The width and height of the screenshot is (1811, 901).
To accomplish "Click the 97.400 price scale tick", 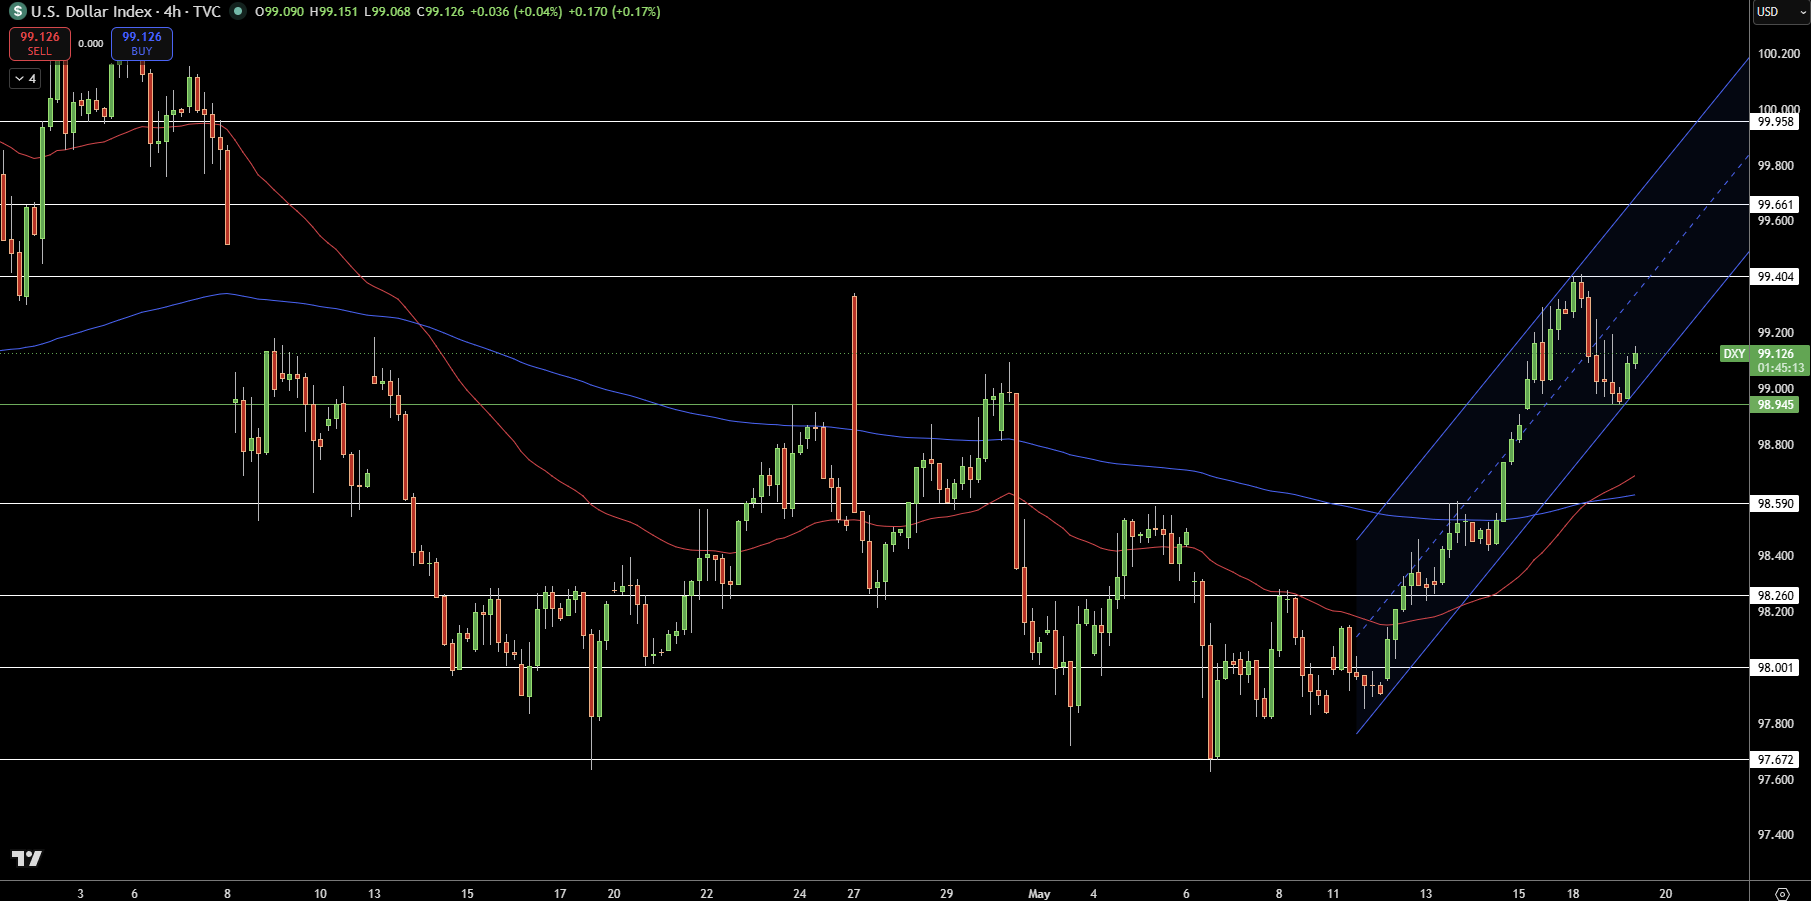I will (x=1776, y=835).
